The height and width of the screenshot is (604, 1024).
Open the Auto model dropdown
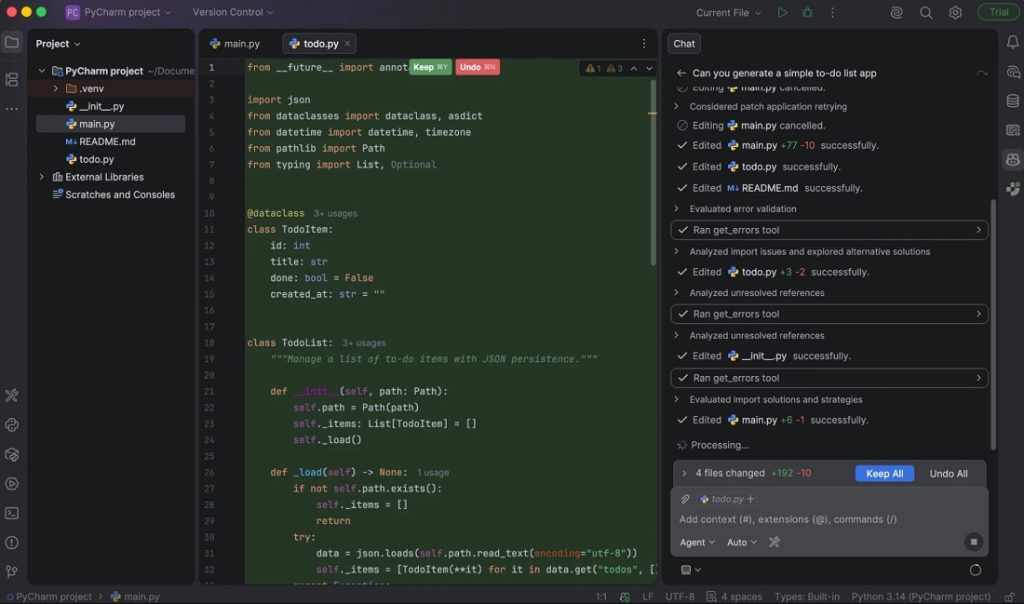coord(742,542)
